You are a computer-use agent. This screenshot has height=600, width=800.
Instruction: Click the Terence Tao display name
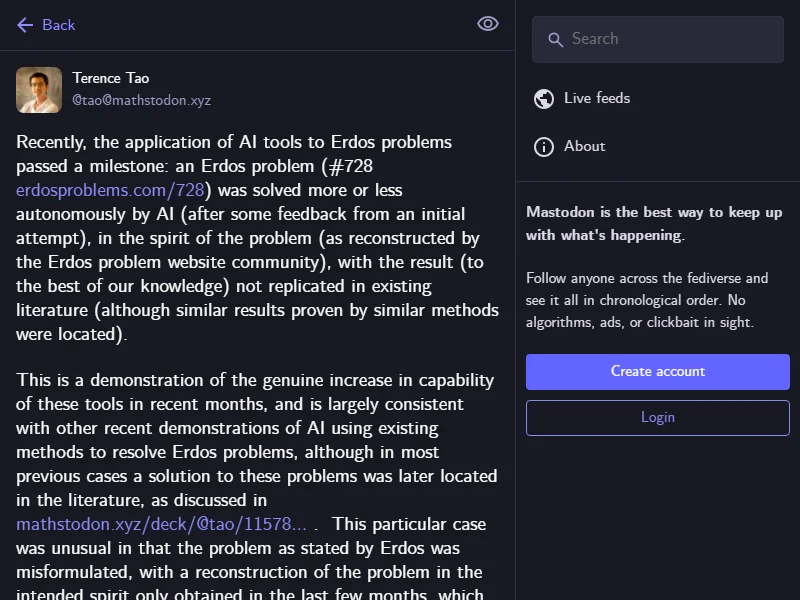click(x=111, y=78)
